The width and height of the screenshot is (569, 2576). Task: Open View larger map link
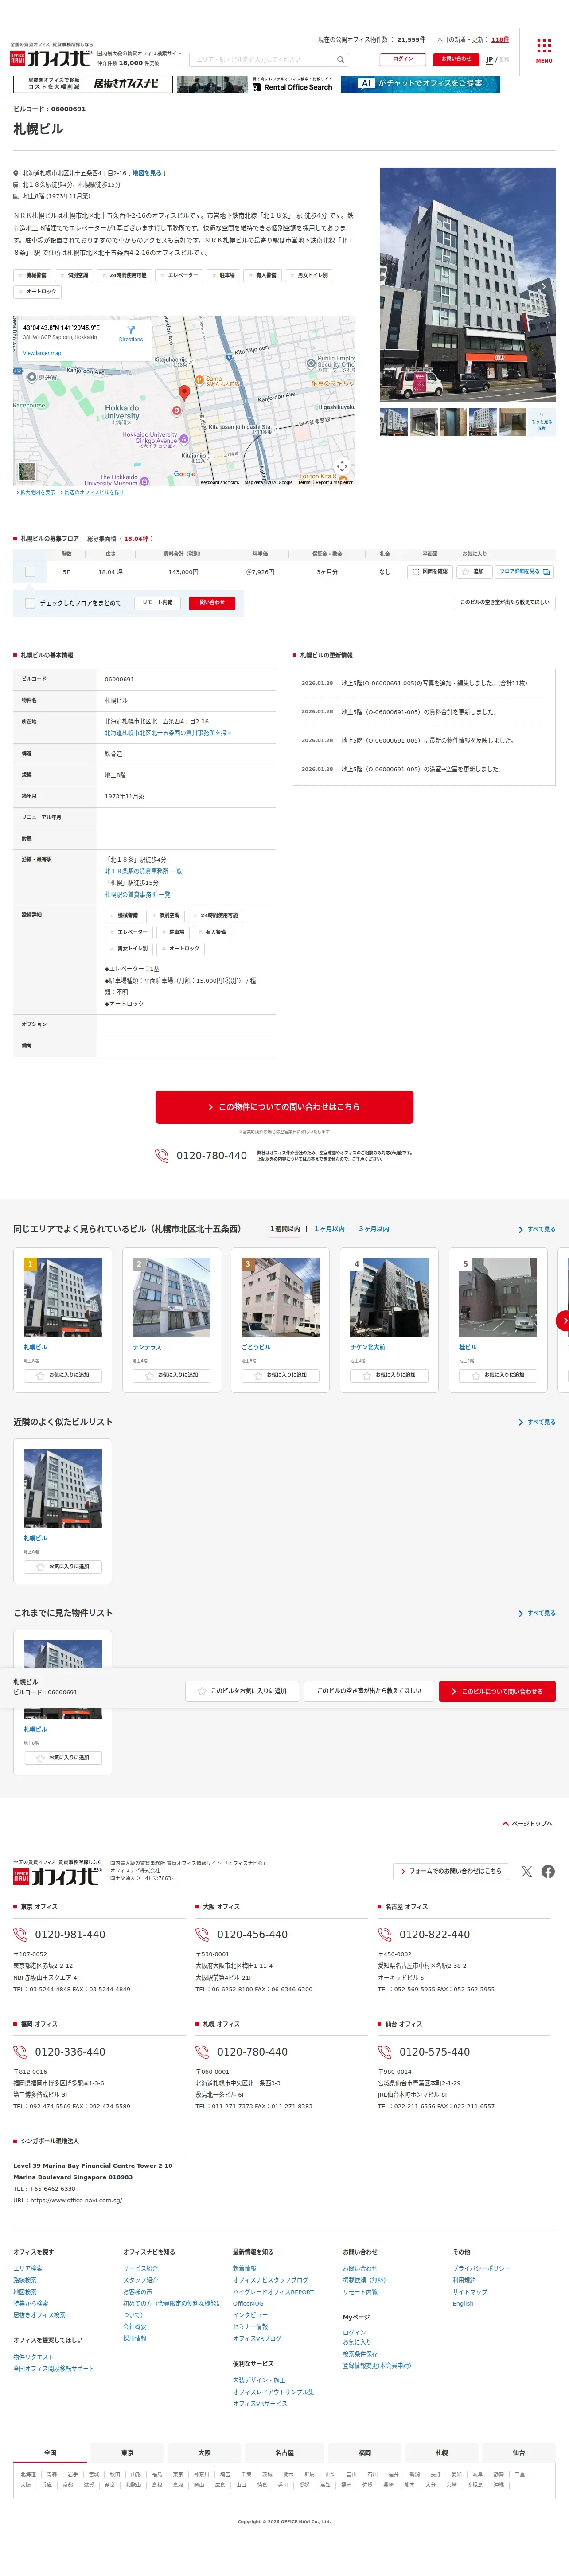coord(42,353)
